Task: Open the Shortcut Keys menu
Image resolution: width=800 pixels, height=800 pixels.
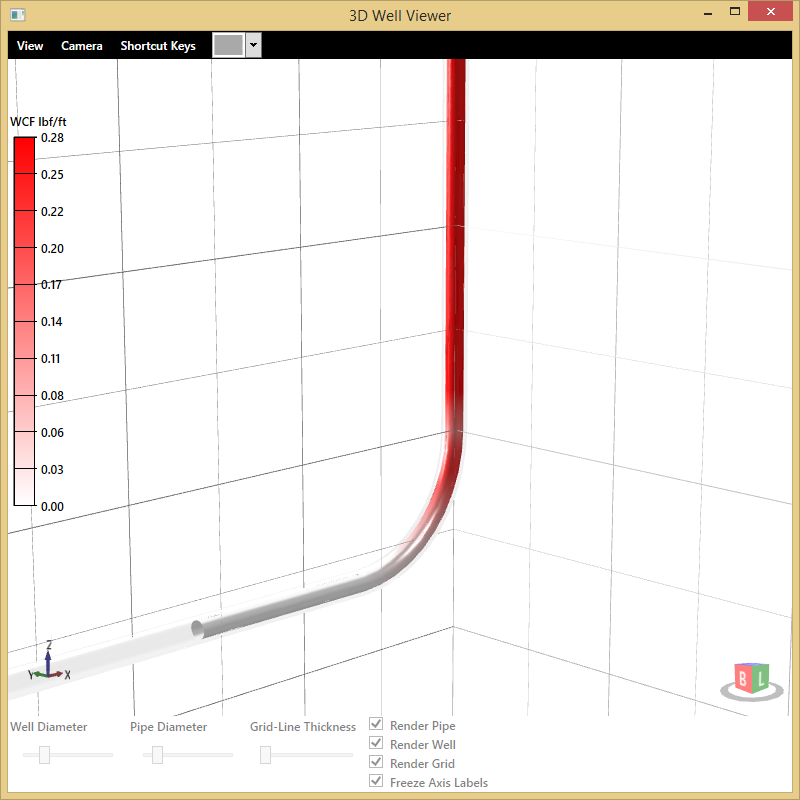Action: [x=158, y=46]
